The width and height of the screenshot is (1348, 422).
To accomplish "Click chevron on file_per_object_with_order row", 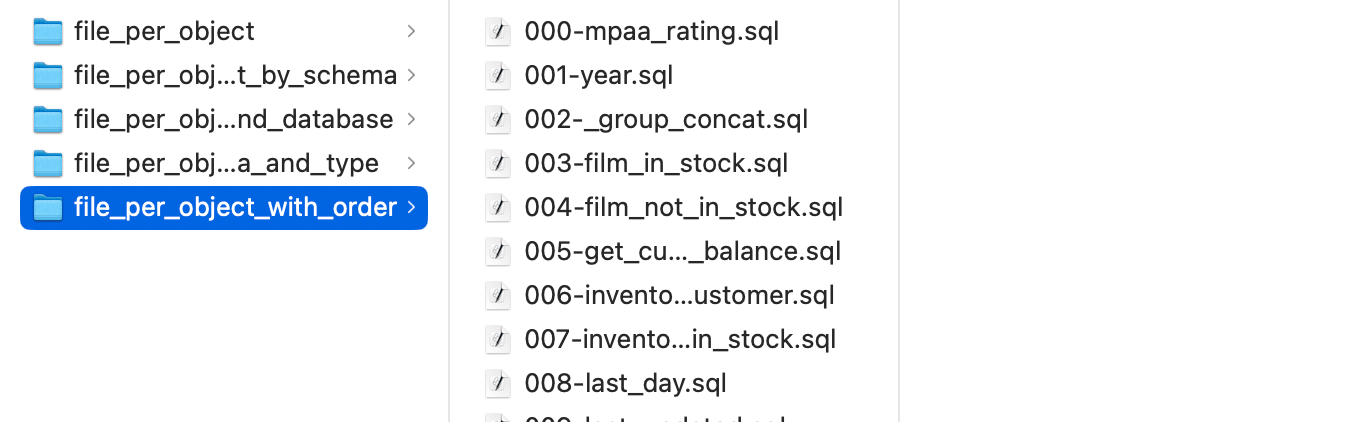I will pos(411,208).
